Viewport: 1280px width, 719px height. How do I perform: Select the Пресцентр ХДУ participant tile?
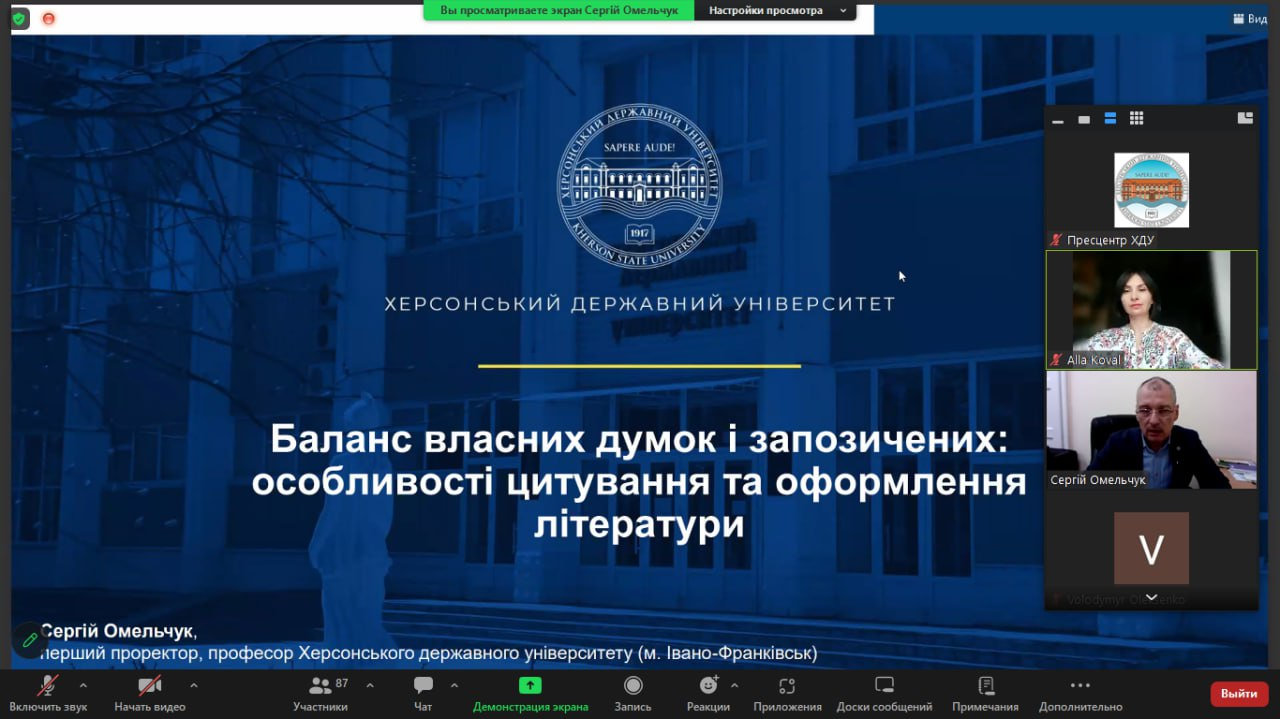point(1151,190)
